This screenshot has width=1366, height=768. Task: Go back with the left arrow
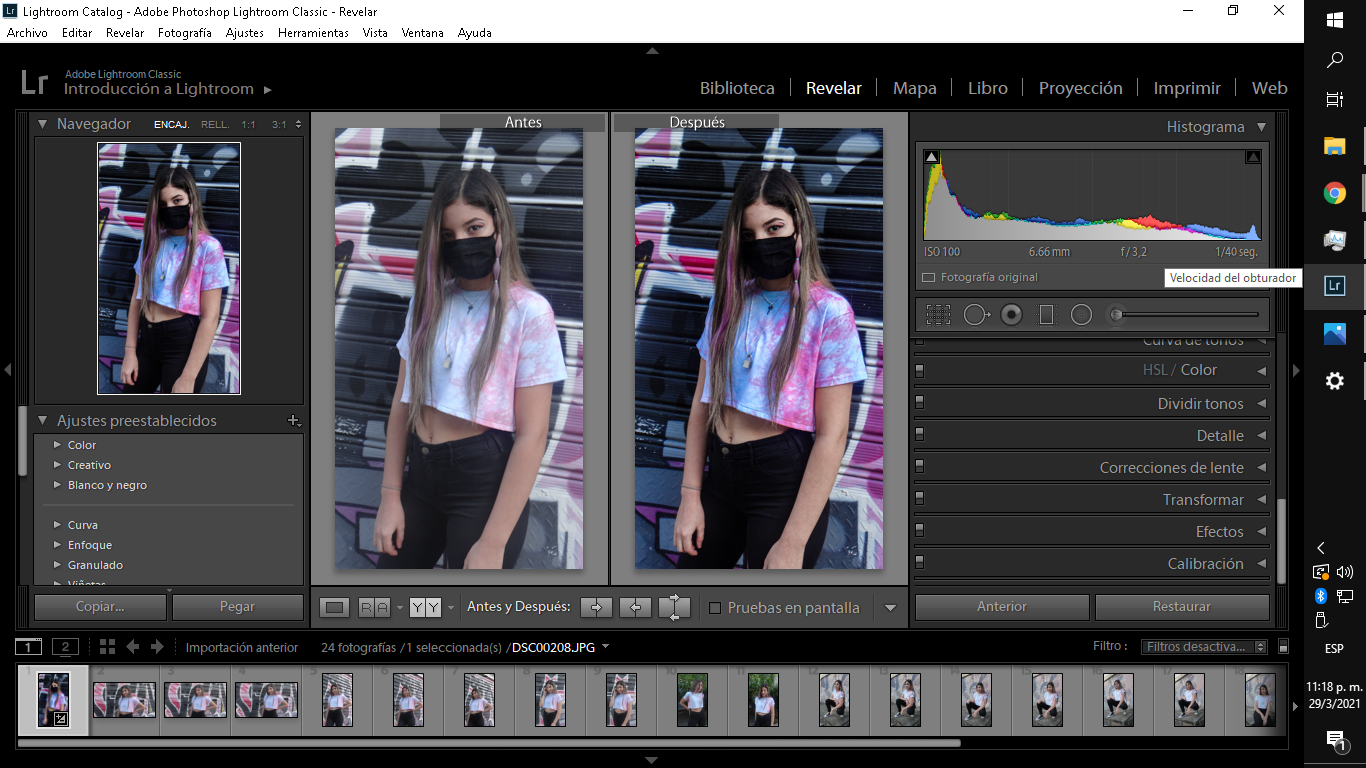click(132, 647)
